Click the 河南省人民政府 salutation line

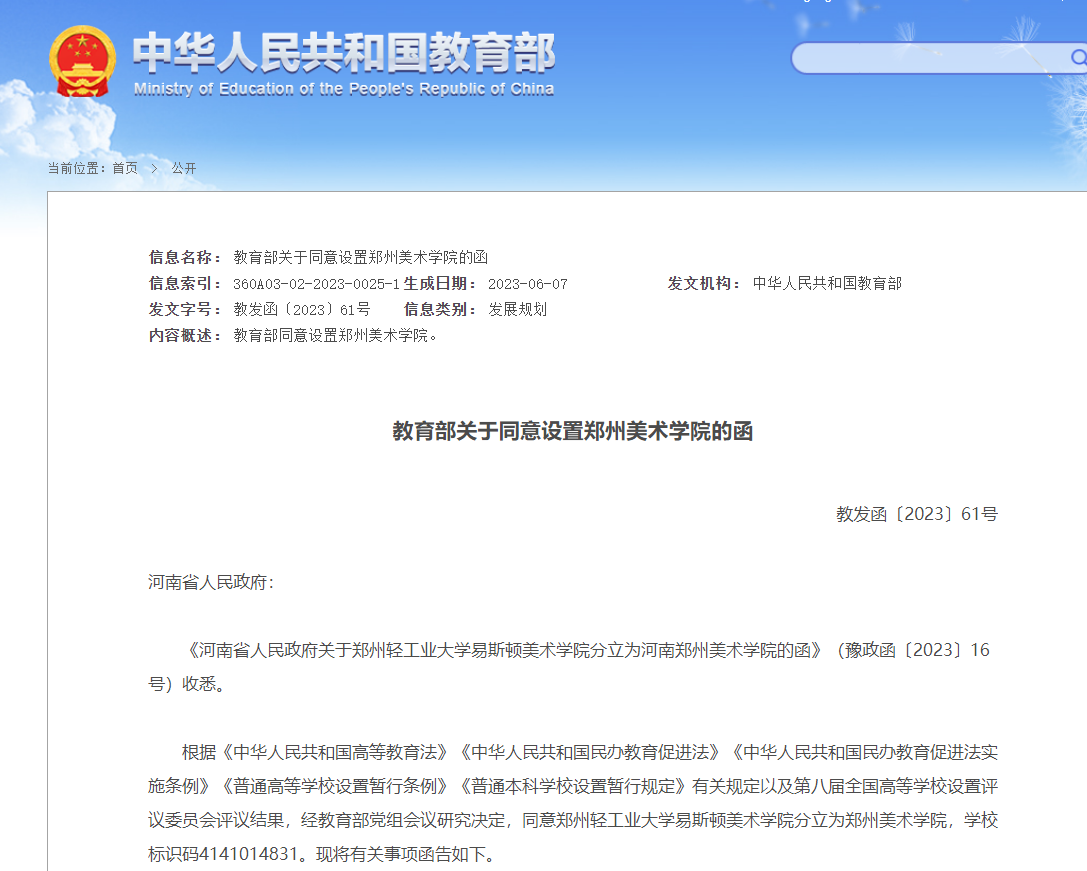click(210, 582)
